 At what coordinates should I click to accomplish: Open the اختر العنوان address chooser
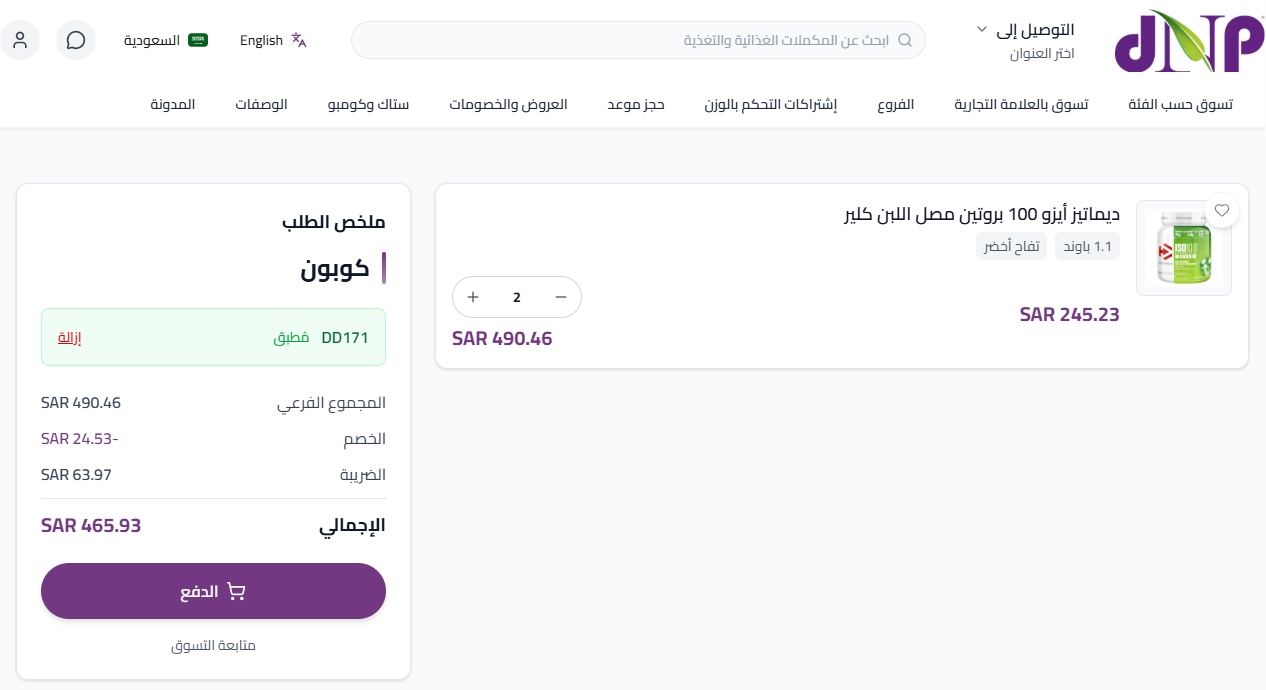pyautogui.click(x=1041, y=54)
